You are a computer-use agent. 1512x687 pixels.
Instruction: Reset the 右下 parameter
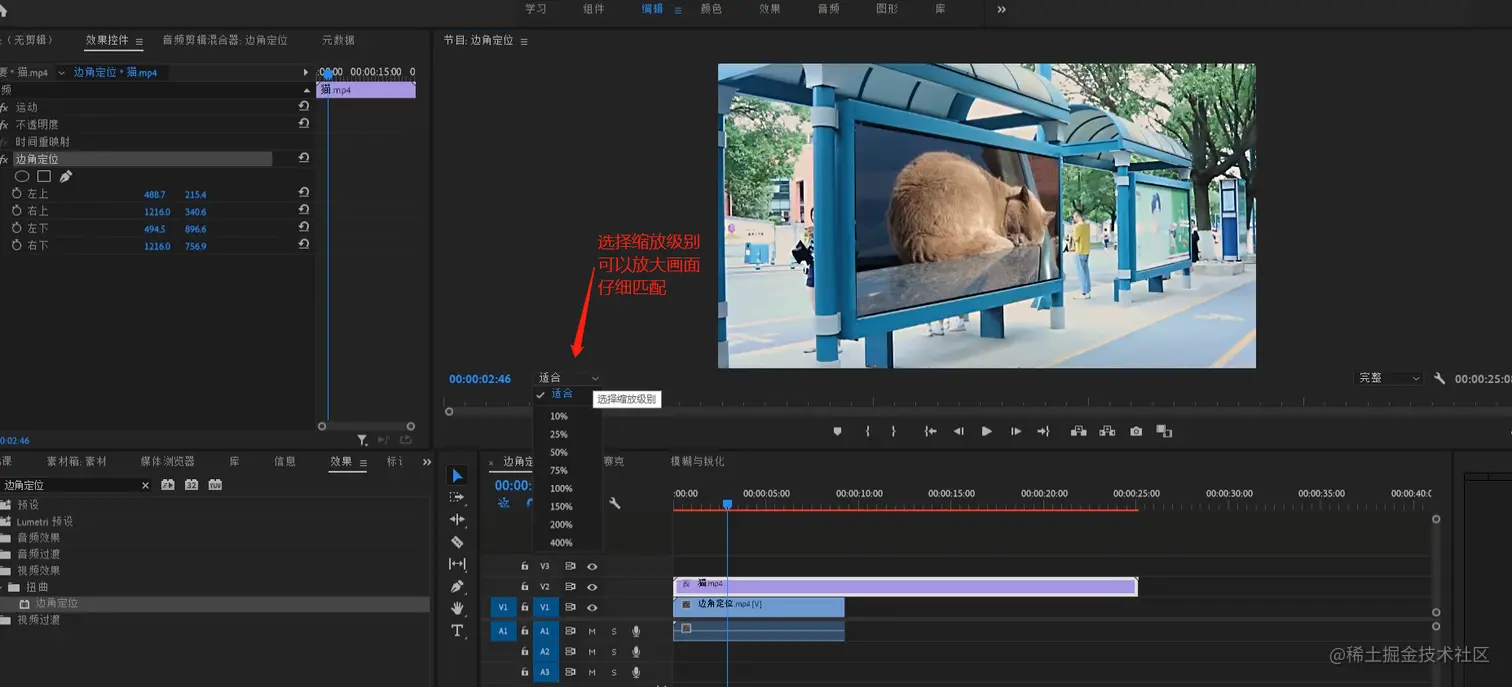(x=304, y=244)
